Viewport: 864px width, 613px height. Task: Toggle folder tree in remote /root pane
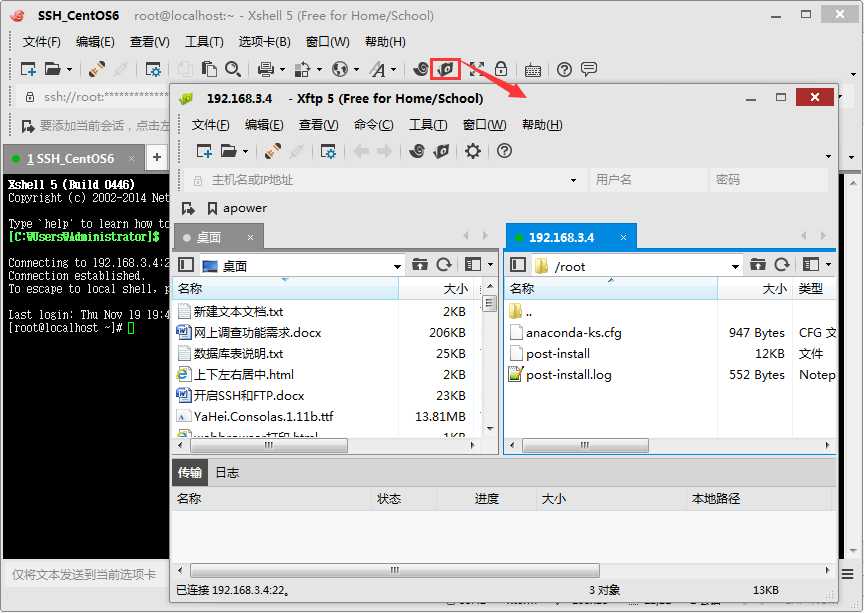(x=517, y=265)
